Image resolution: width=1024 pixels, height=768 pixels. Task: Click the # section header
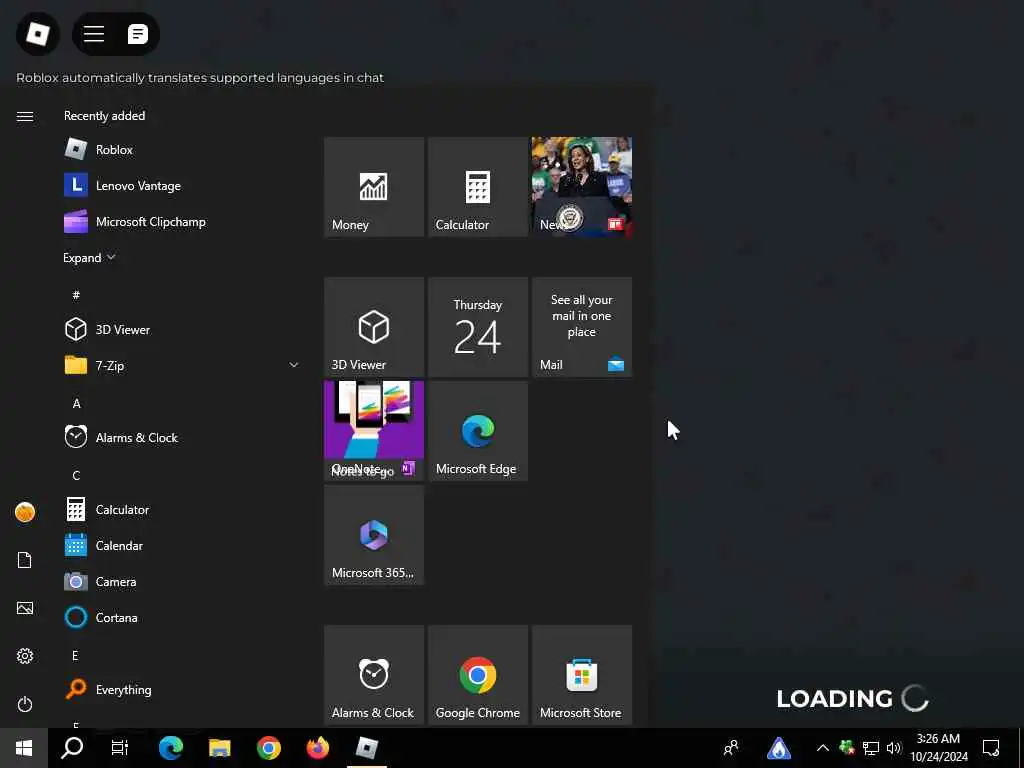(76, 295)
